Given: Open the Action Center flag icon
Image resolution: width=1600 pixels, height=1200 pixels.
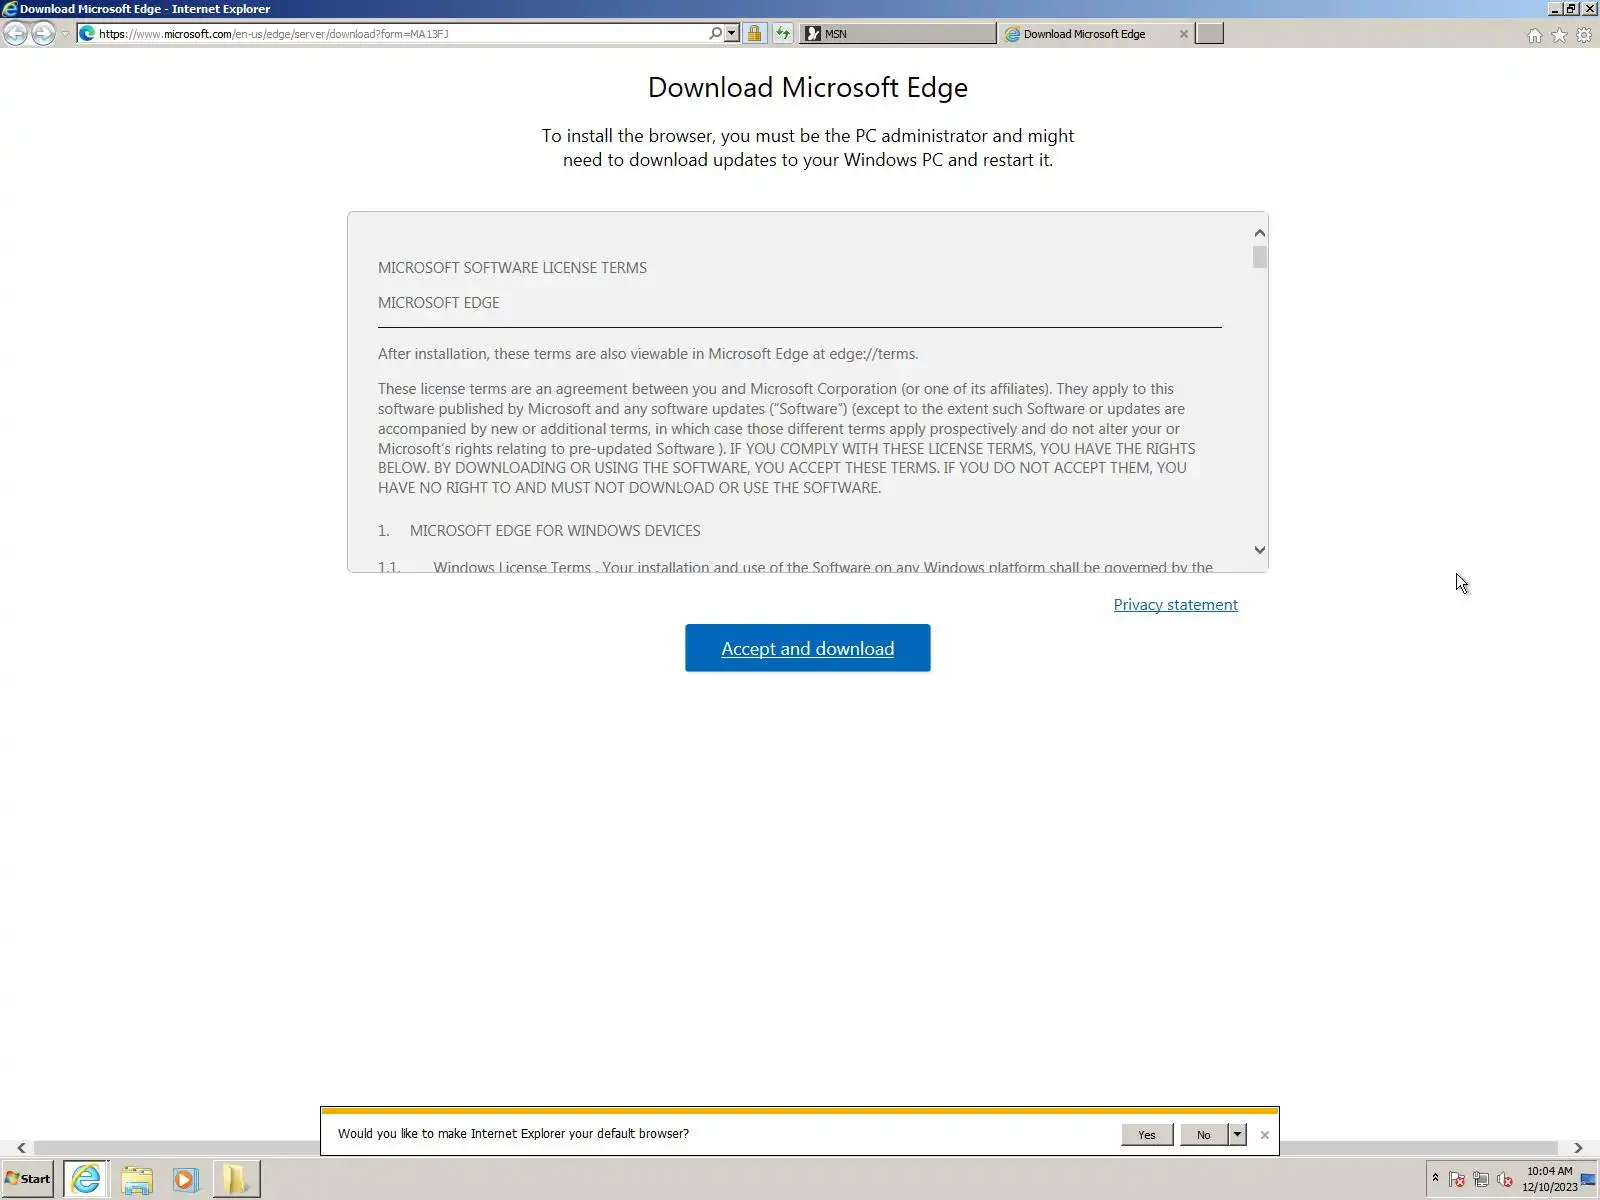Looking at the screenshot, I should coord(1457,1180).
